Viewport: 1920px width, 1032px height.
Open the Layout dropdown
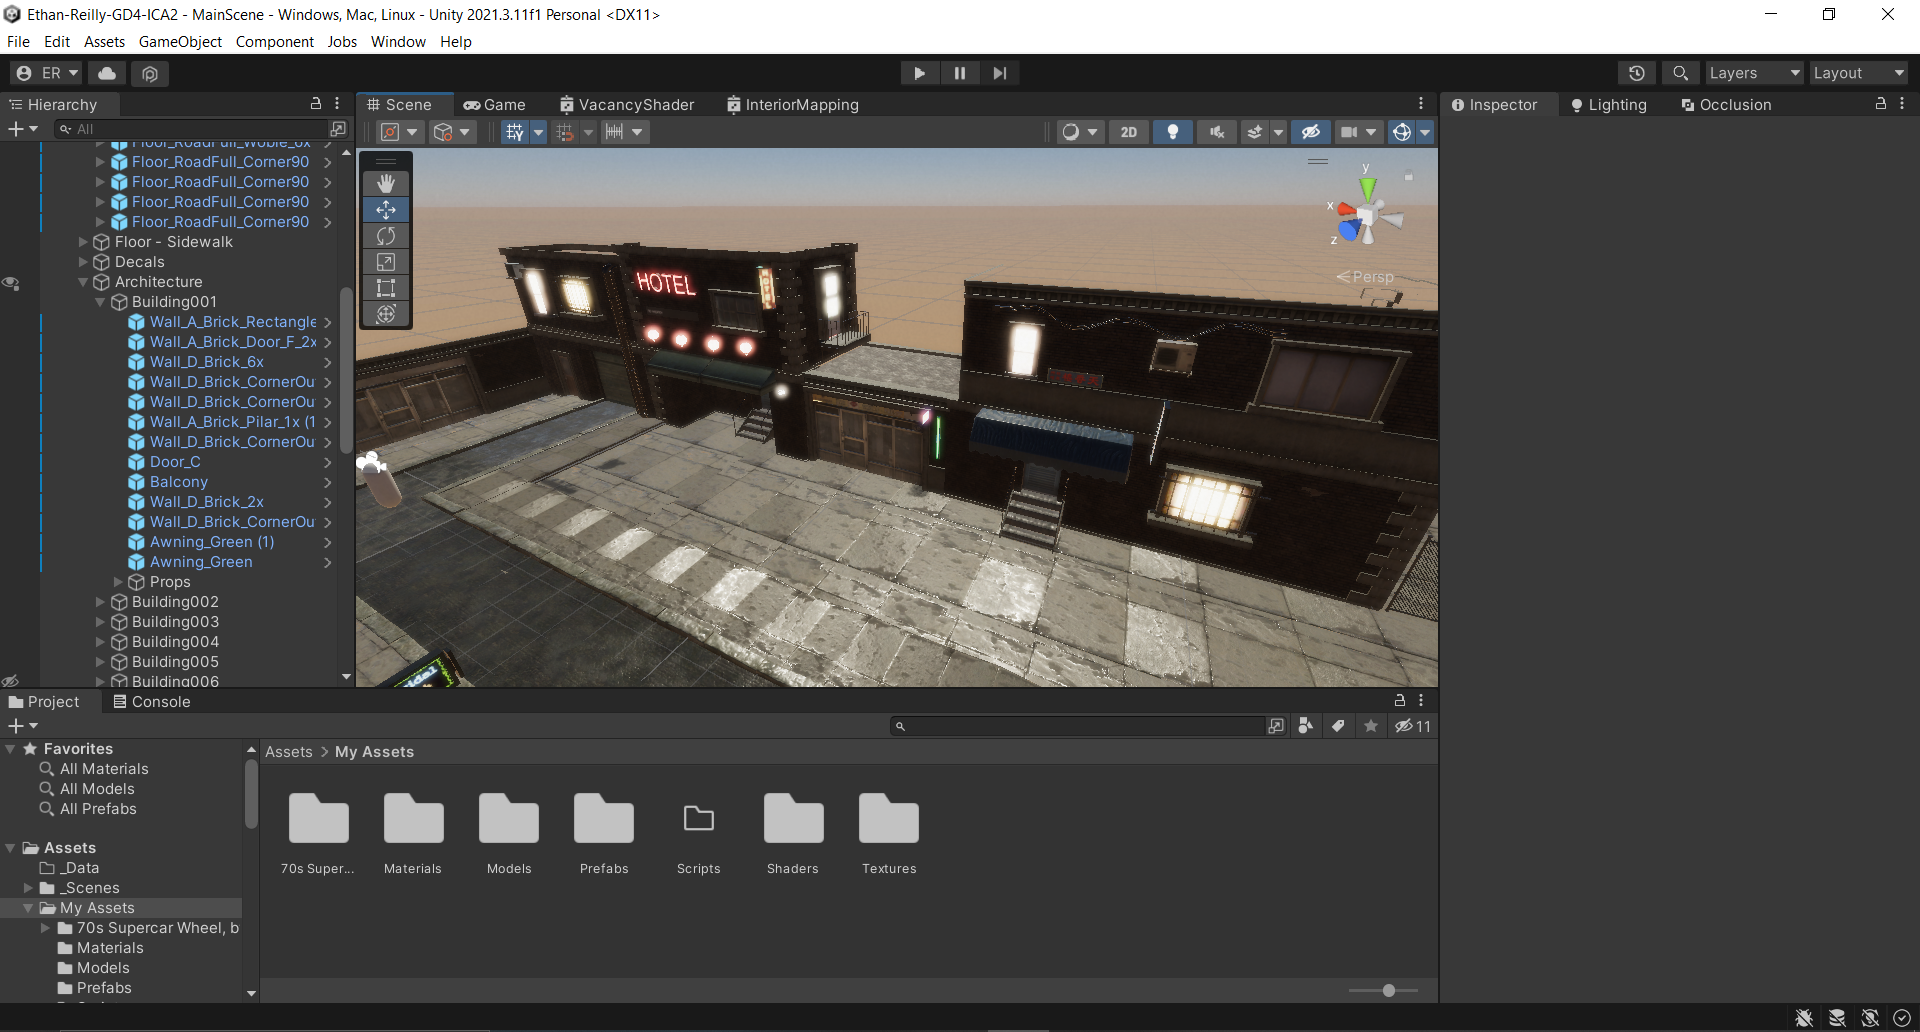coord(1858,73)
